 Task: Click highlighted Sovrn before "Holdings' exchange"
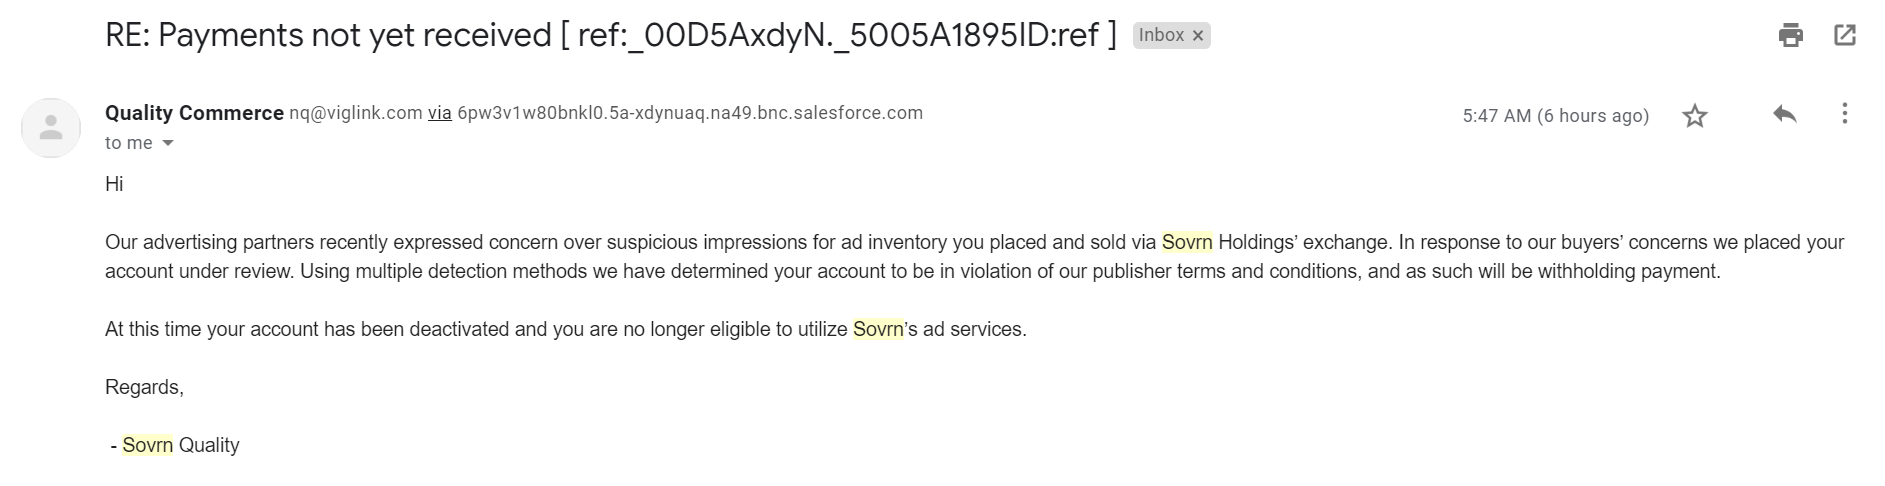click(x=1187, y=242)
